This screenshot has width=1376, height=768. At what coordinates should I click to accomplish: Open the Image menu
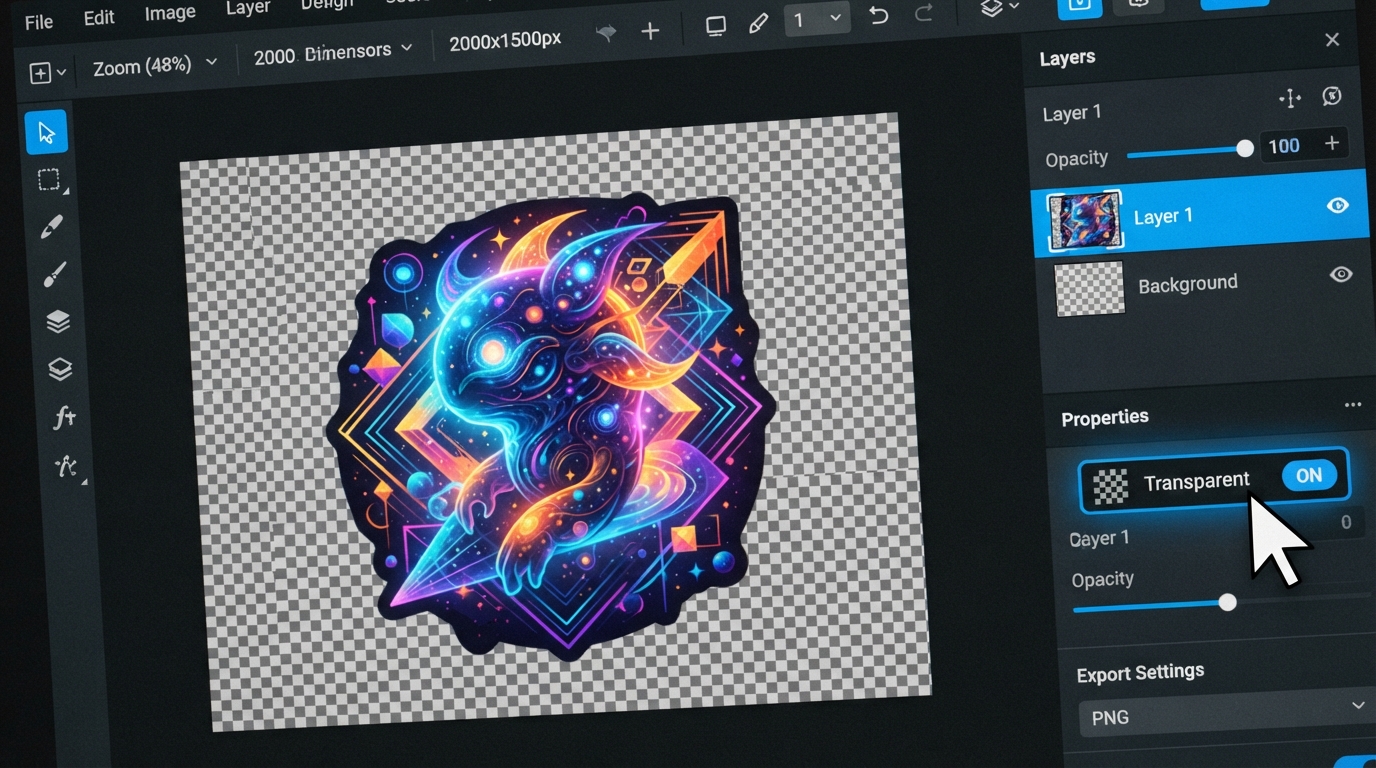tap(170, 13)
